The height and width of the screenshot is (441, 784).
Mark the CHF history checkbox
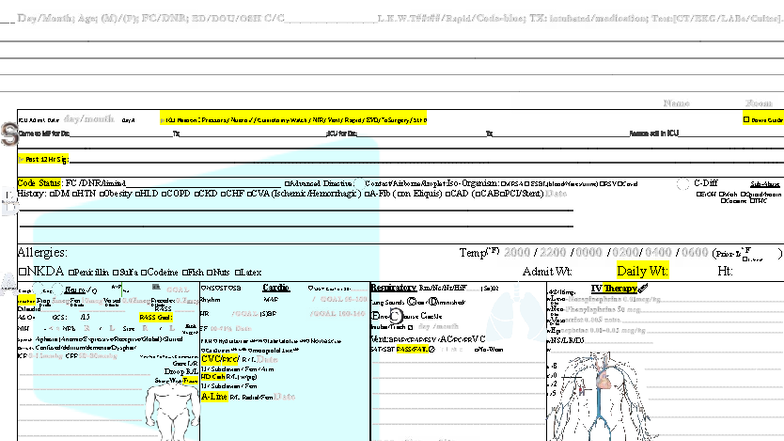click(x=223, y=194)
